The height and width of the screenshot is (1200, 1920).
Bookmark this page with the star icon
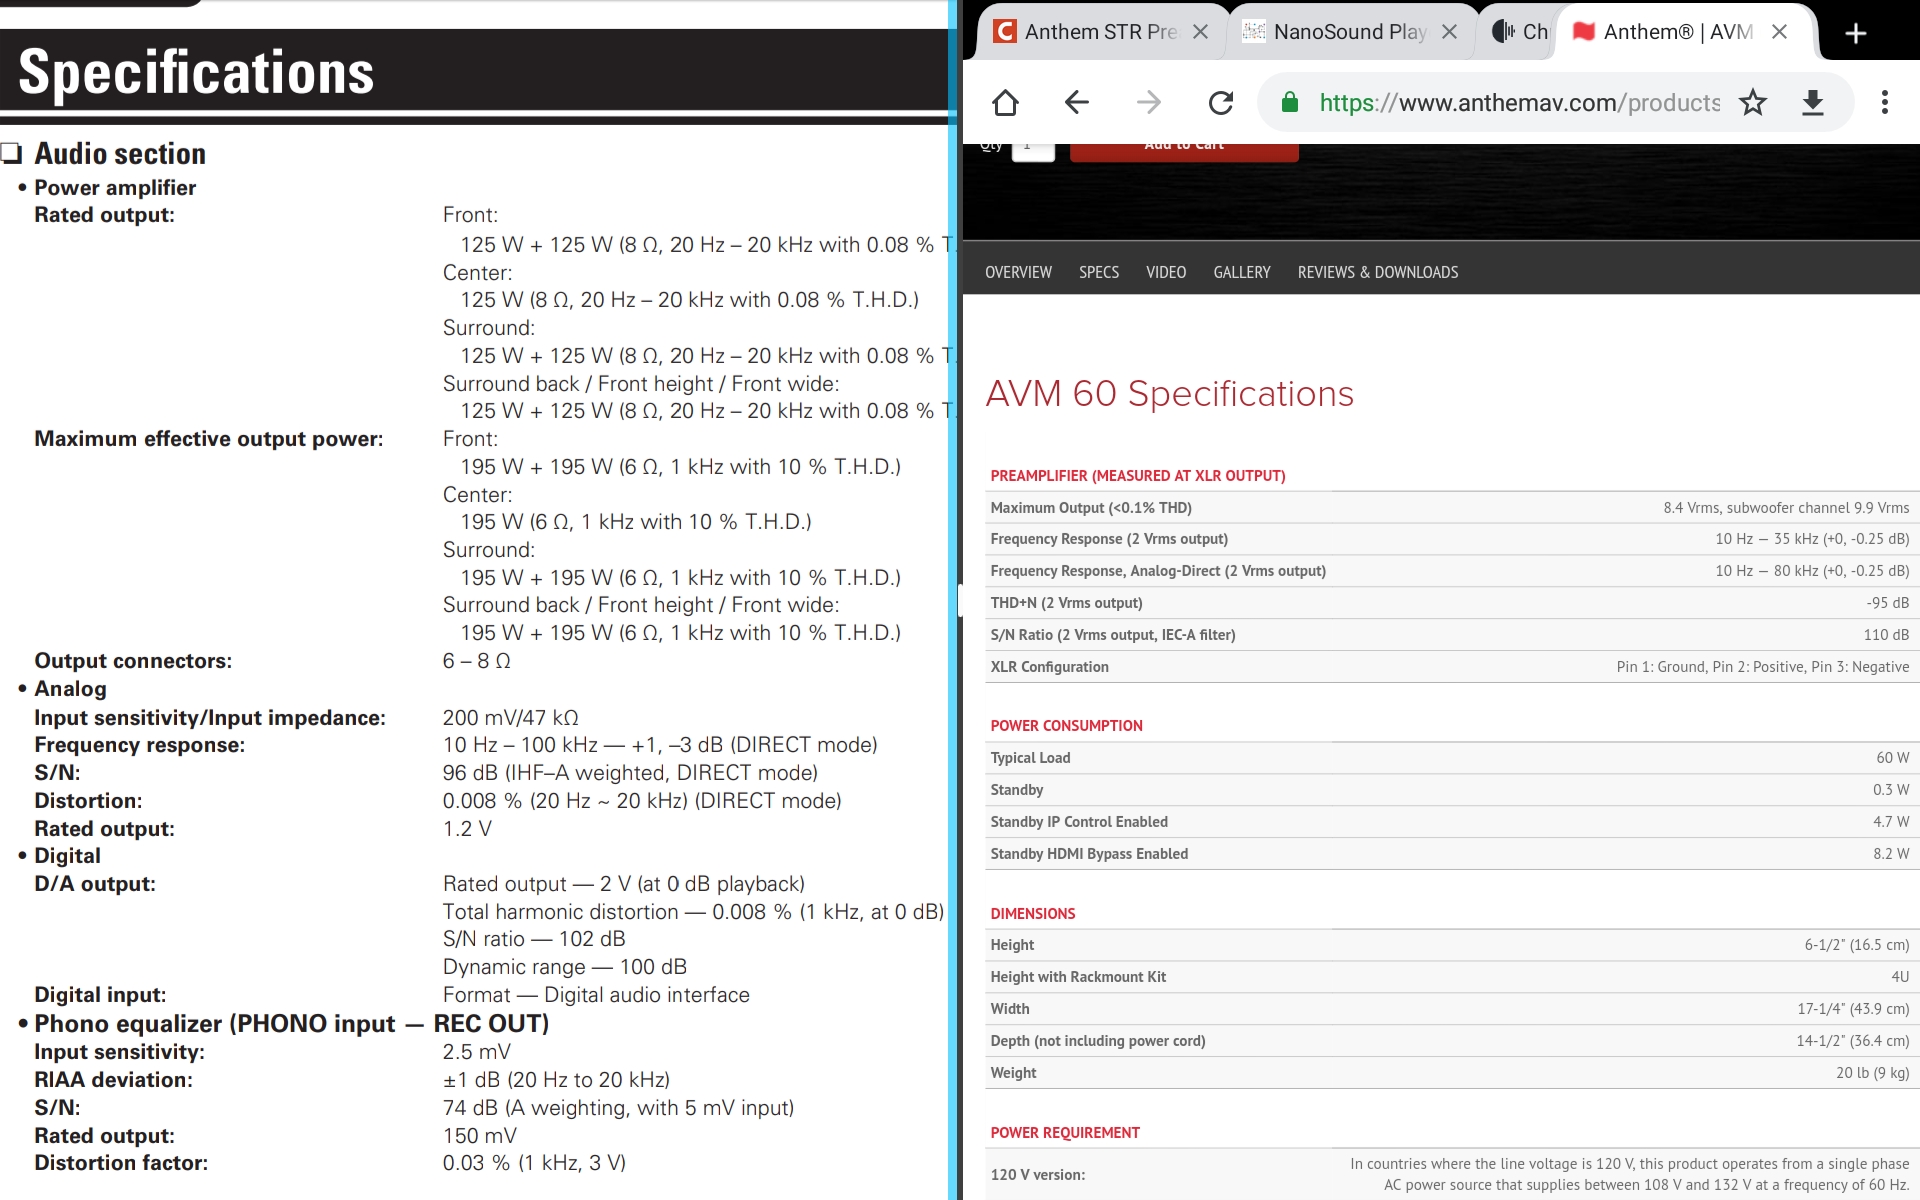1753,103
